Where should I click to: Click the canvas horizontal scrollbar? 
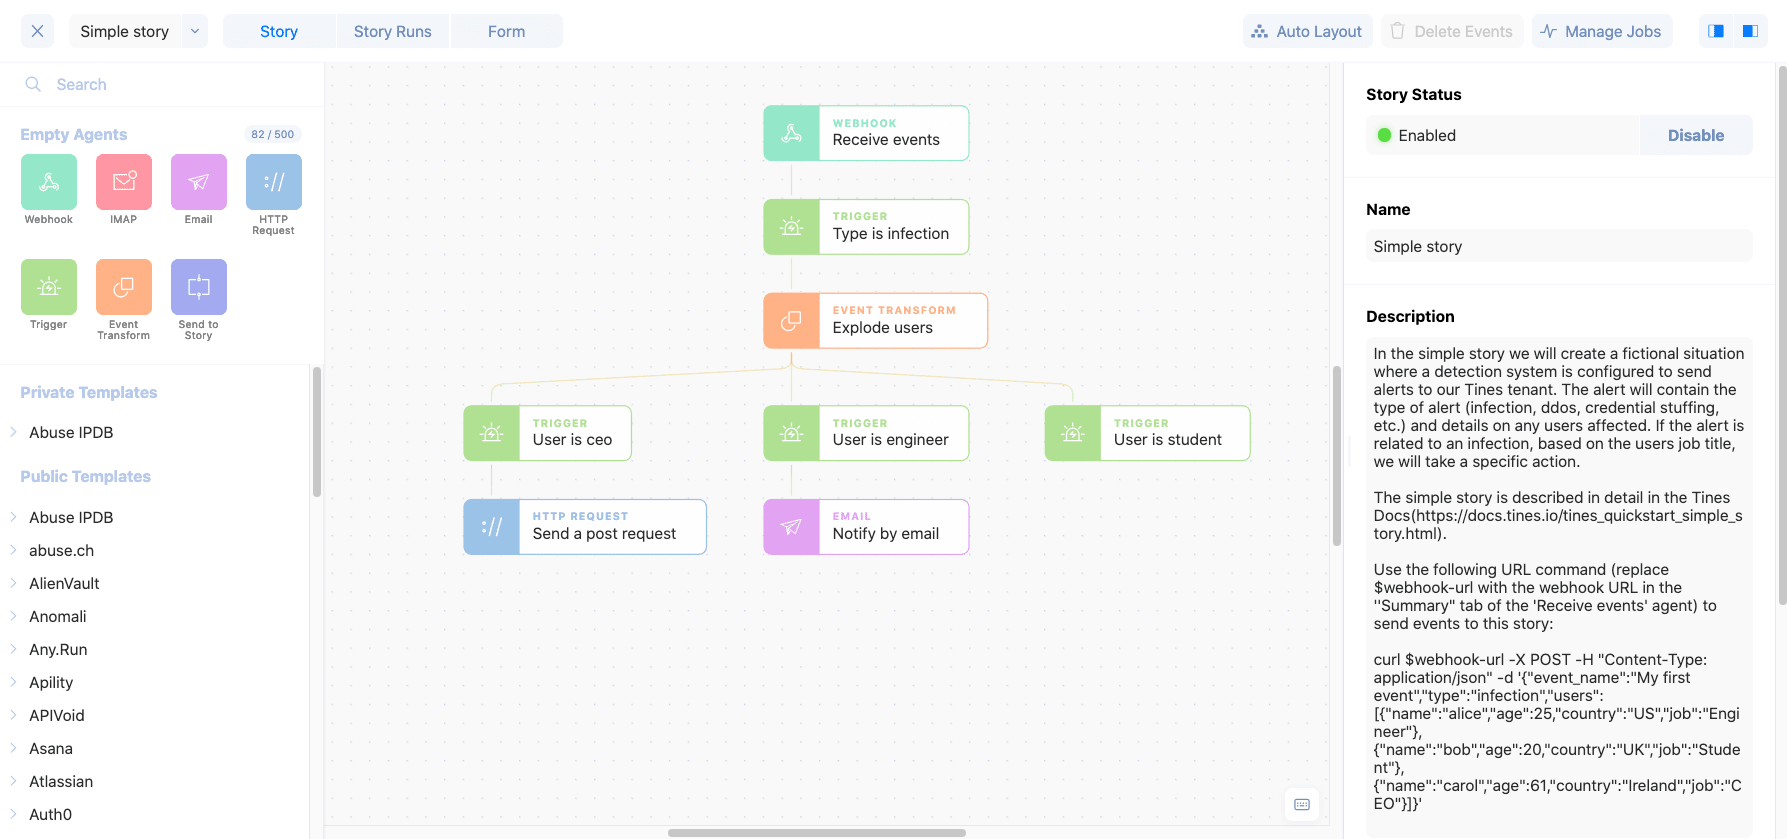coord(817,832)
